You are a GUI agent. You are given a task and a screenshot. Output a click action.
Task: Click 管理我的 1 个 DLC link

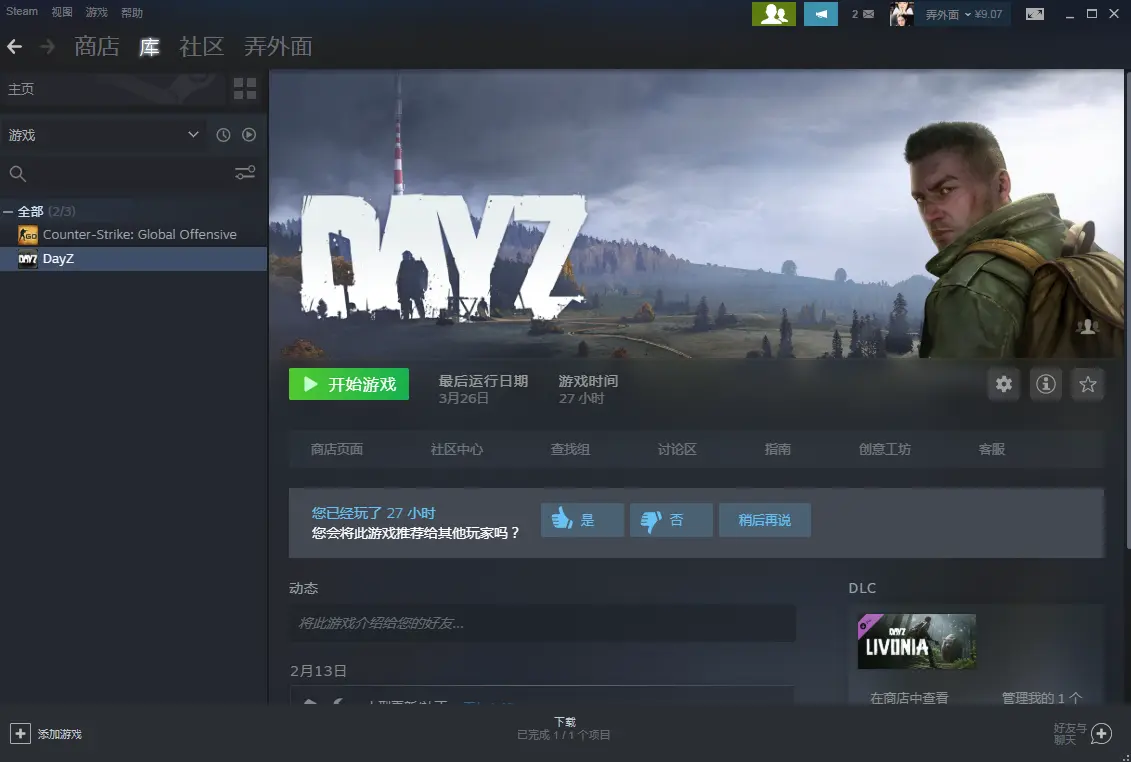tap(1042, 698)
